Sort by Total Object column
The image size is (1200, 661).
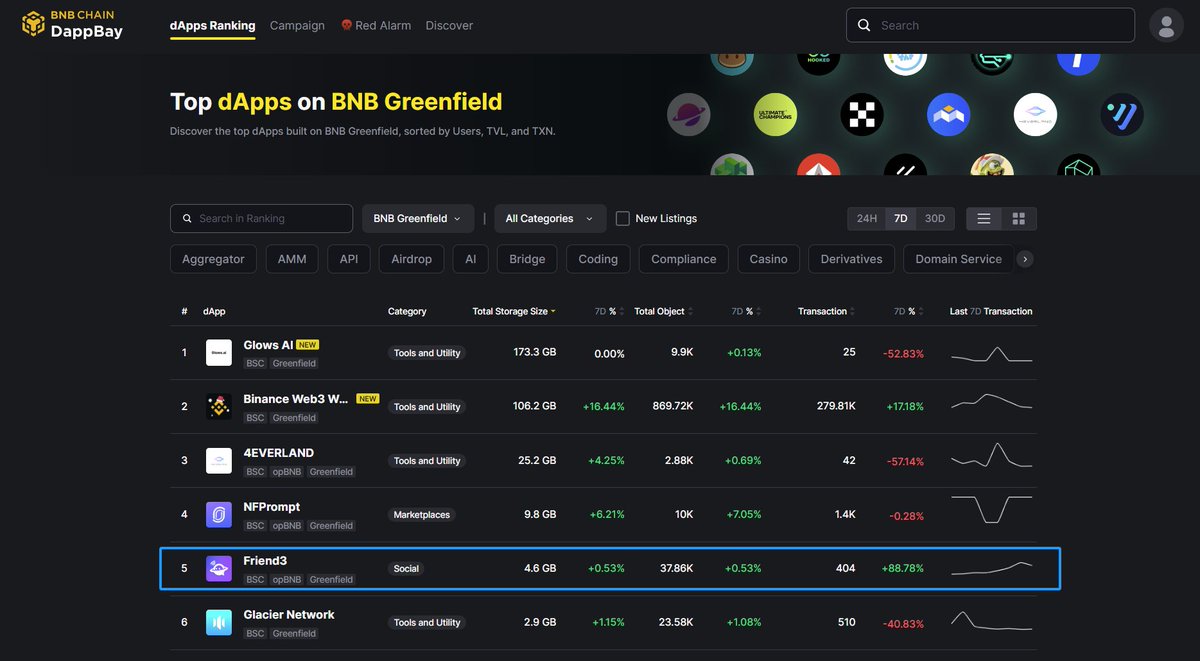coord(663,311)
